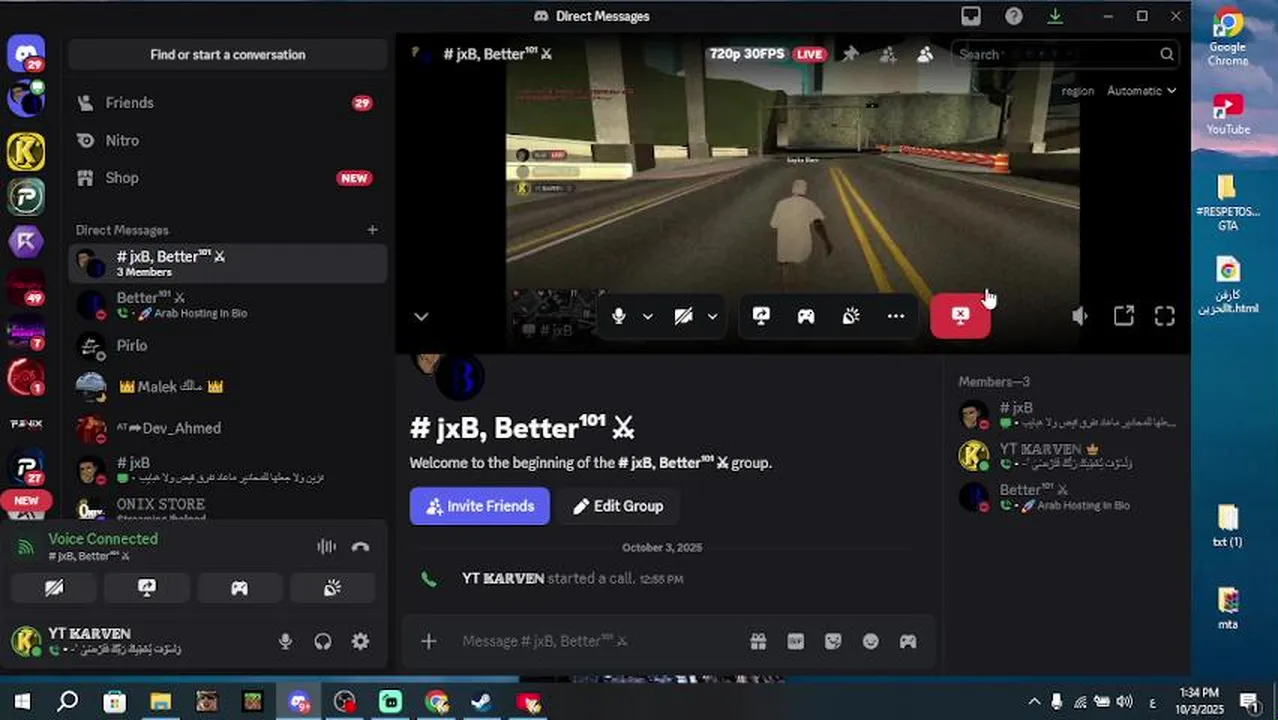Image resolution: width=1278 pixels, height=720 pixels.
Task: Open the DM with Dev_Ahmed
Action: pyautogui.click(x=227, y=427)
